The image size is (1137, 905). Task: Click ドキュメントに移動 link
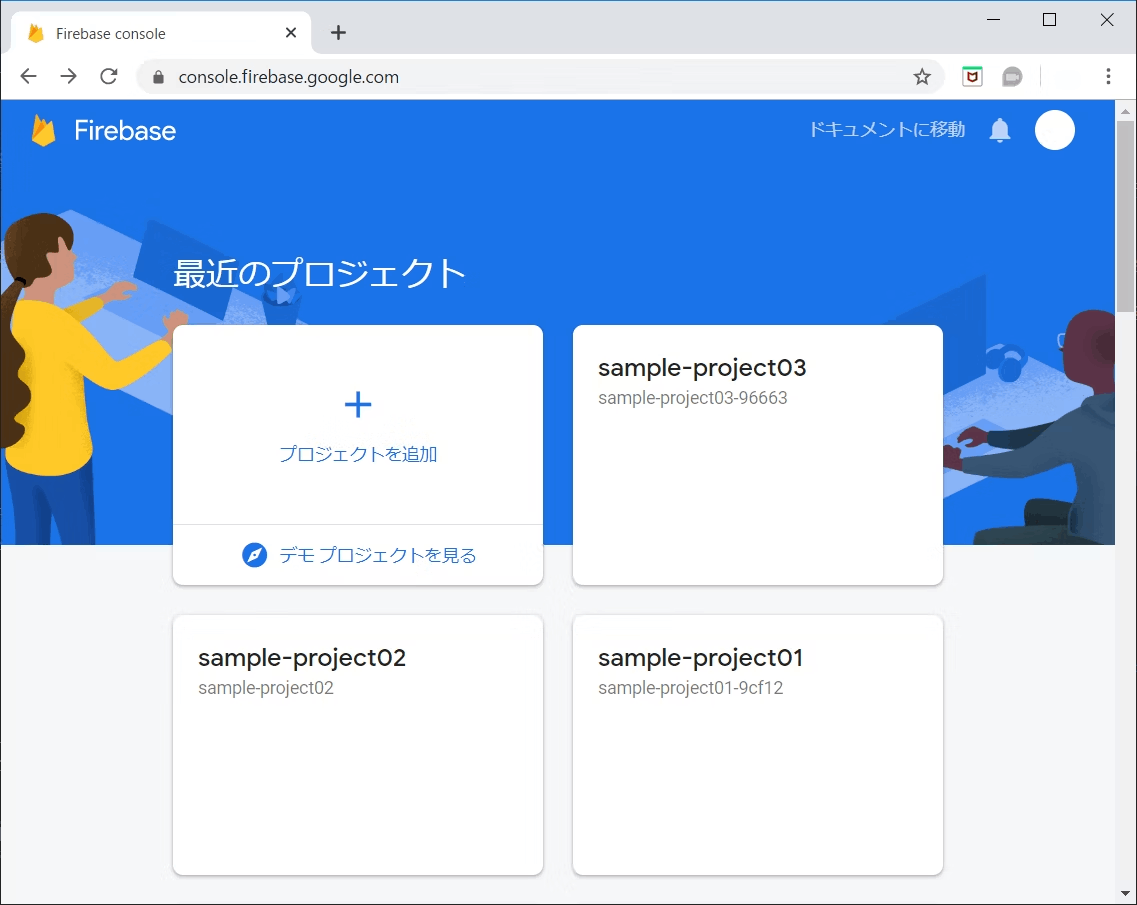tap(887, 130)
